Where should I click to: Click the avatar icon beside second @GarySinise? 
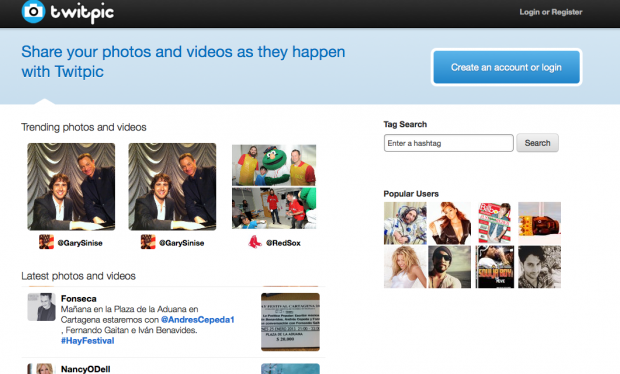(148, 242)
